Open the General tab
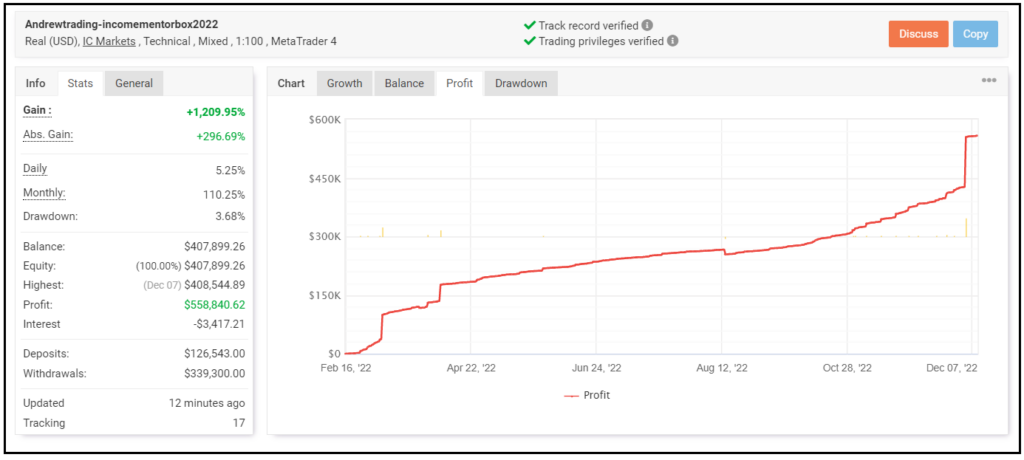This screenshot has width=1024, height=460. tap(134, 83)
